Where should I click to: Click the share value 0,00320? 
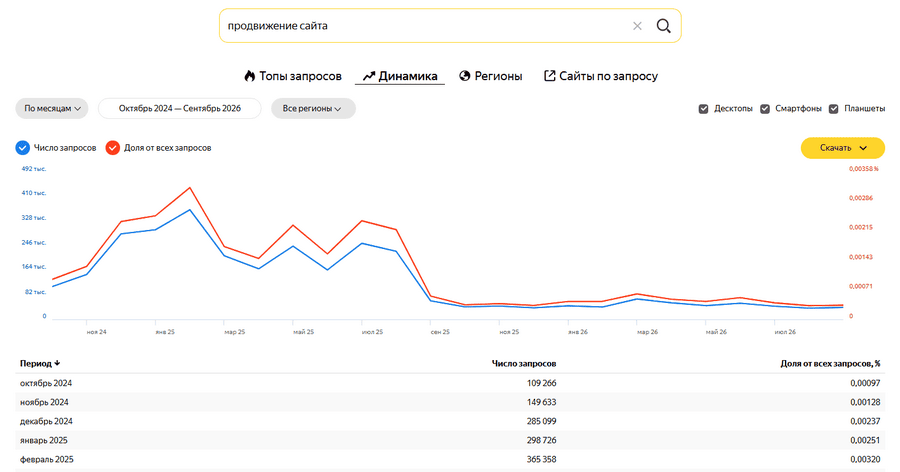[x=865, y=459]
